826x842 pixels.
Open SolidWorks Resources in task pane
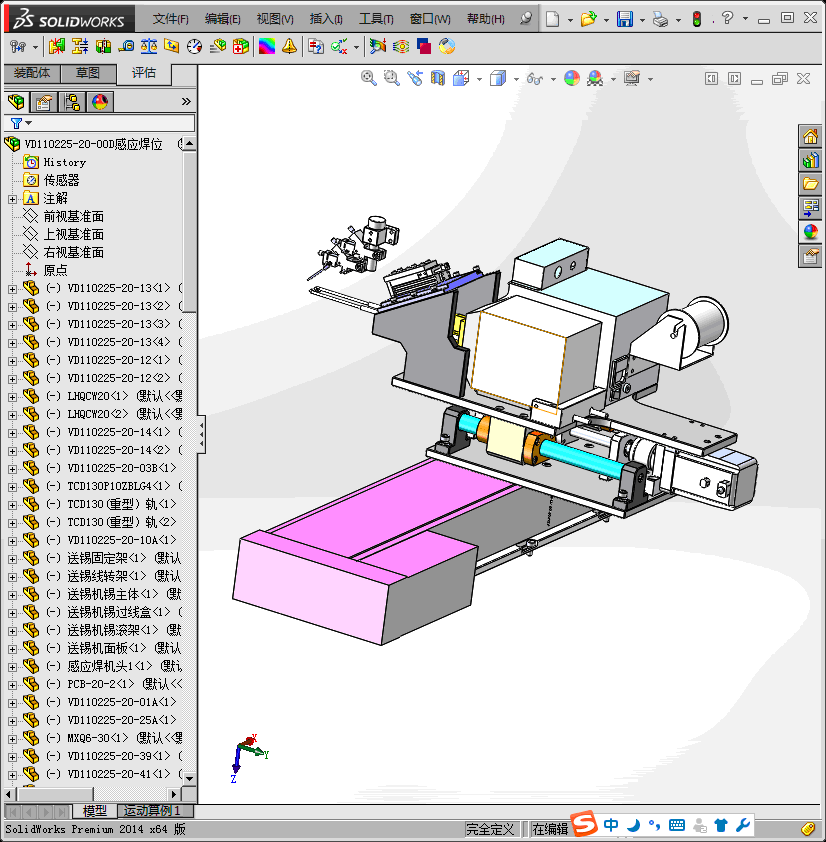(810, 137)
